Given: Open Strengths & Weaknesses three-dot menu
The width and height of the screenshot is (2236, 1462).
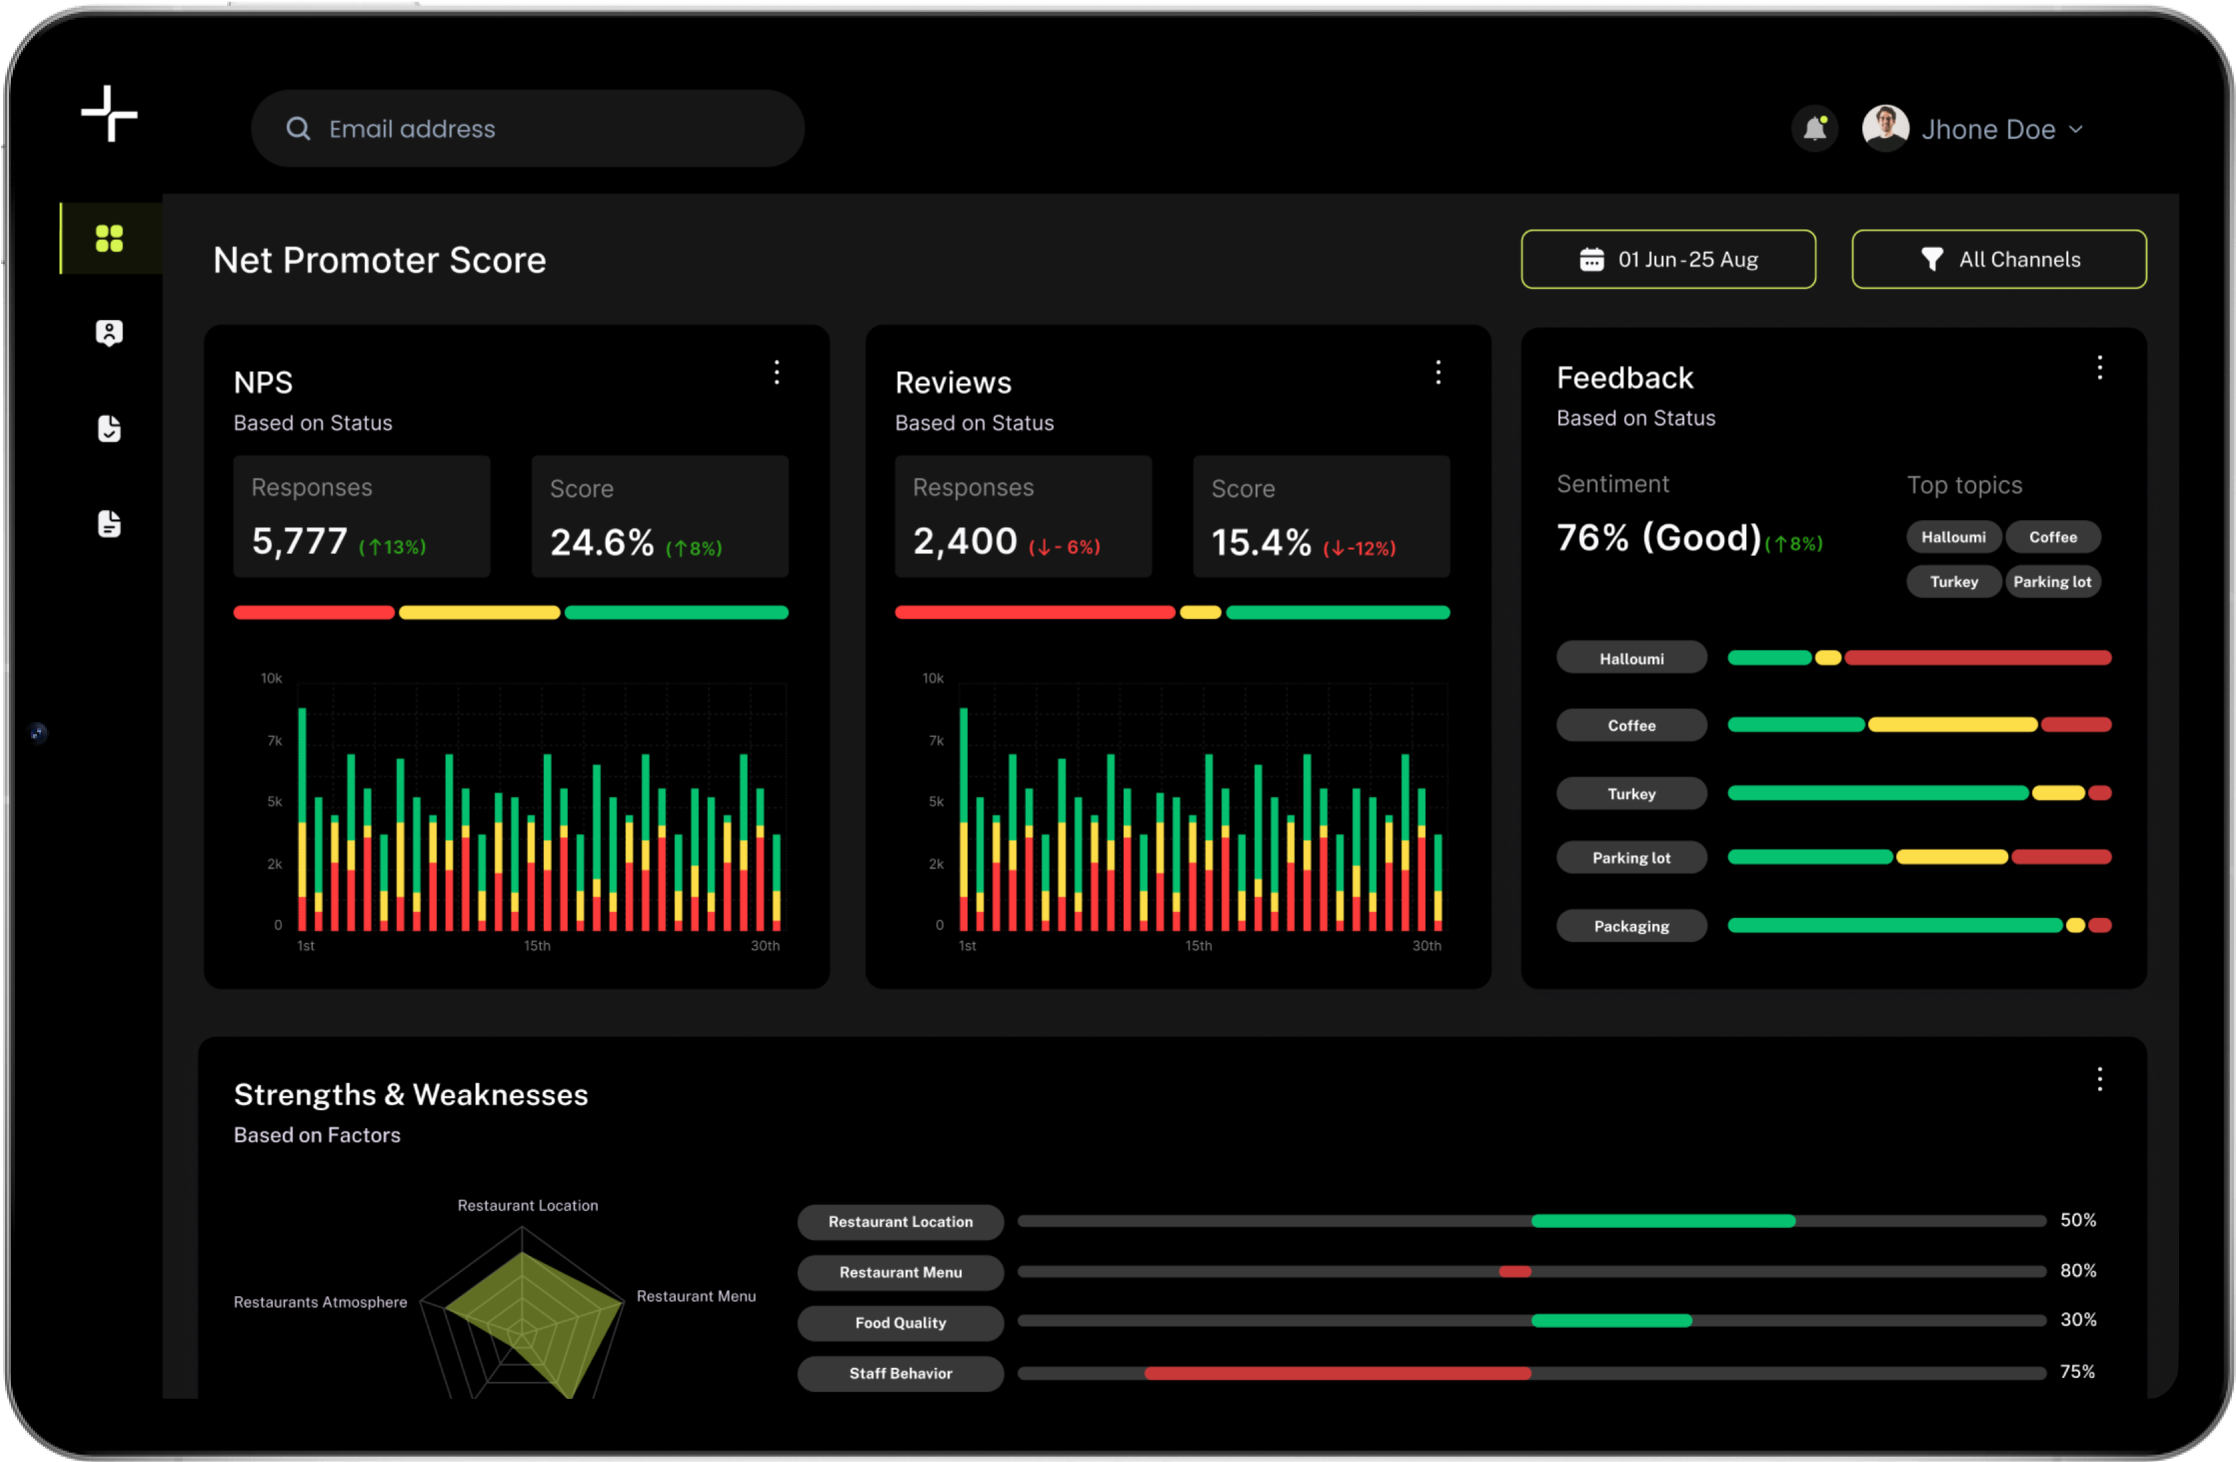Looking at the screenshot, I should 2099,1080.
